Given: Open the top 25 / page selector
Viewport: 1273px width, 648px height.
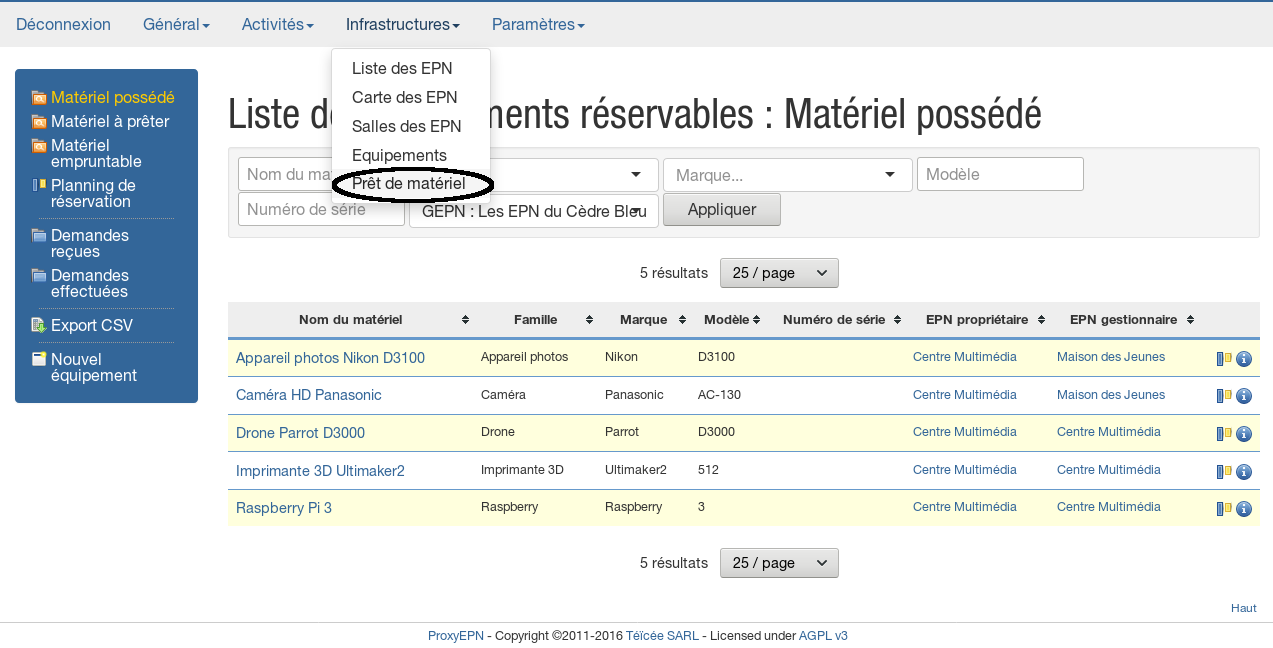Looking at the screenshot, I should [x=779, y=273].
